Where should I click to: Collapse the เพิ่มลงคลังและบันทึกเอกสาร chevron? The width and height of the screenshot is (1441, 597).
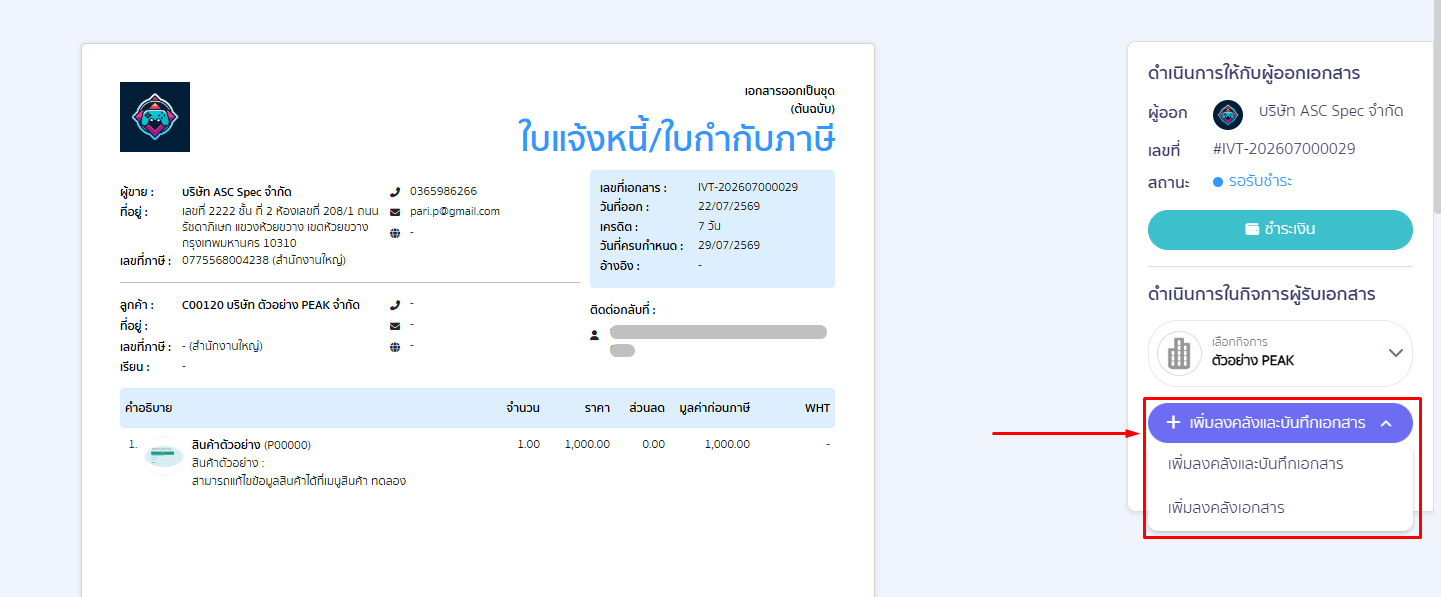[1386, 423]
